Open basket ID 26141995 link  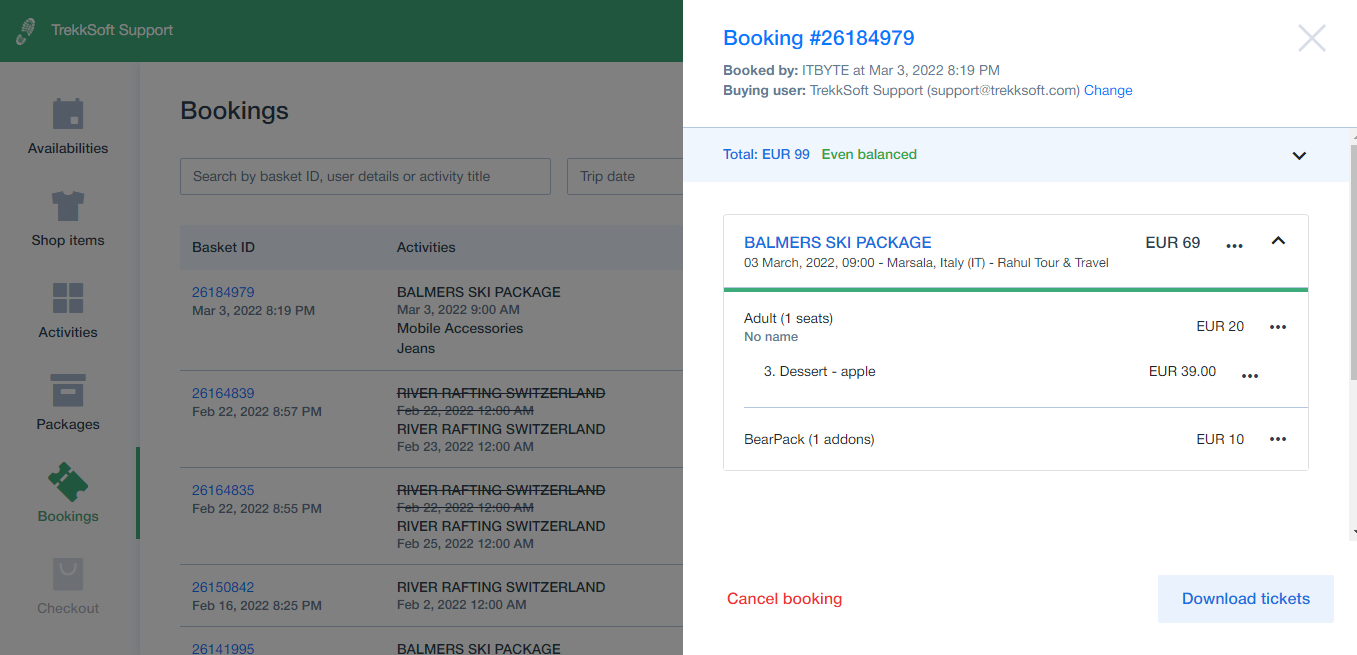[223, 648]
